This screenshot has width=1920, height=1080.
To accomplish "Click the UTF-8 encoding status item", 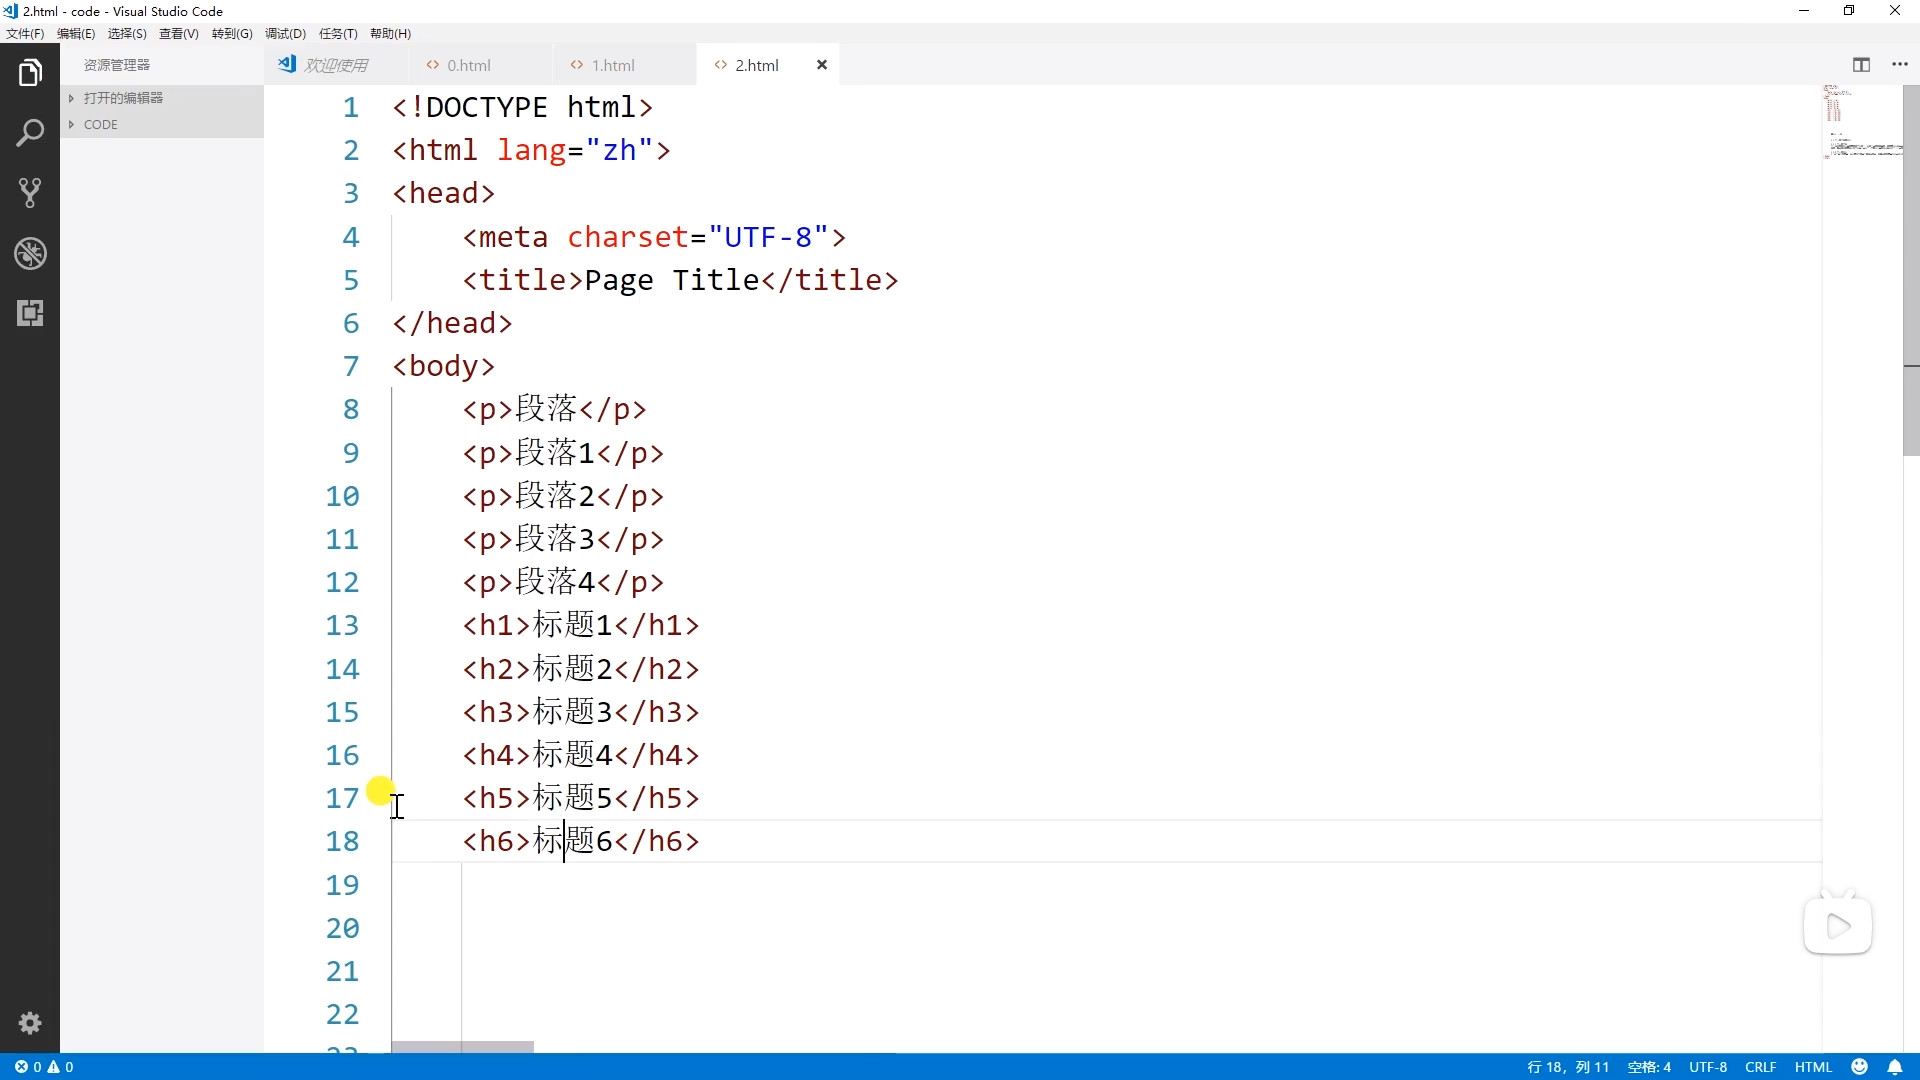I will click(x=1708, y=1067).
